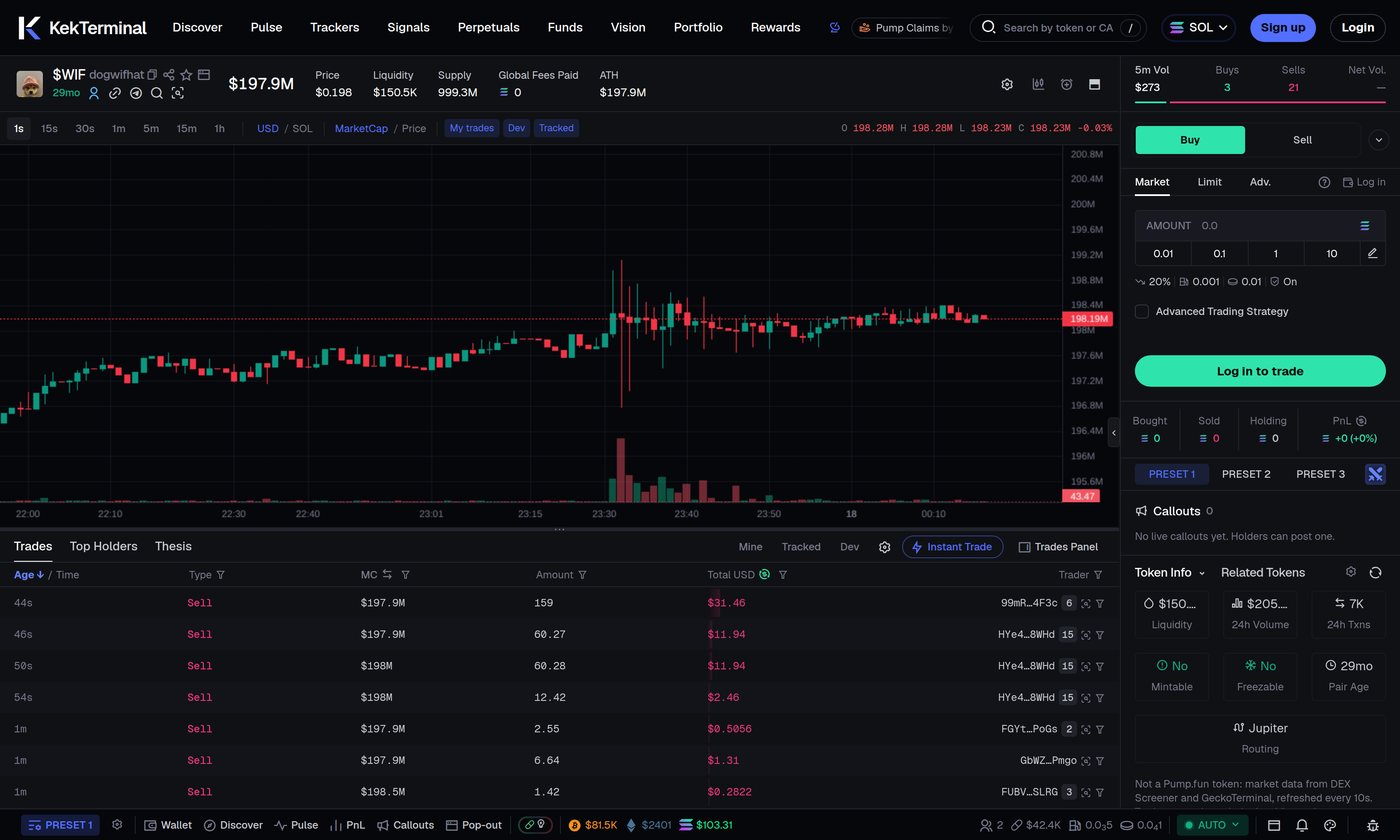
Task: Collapse the side panel with chart-edge arrow
Action: pyautogui.click(x=1114, y=433)
